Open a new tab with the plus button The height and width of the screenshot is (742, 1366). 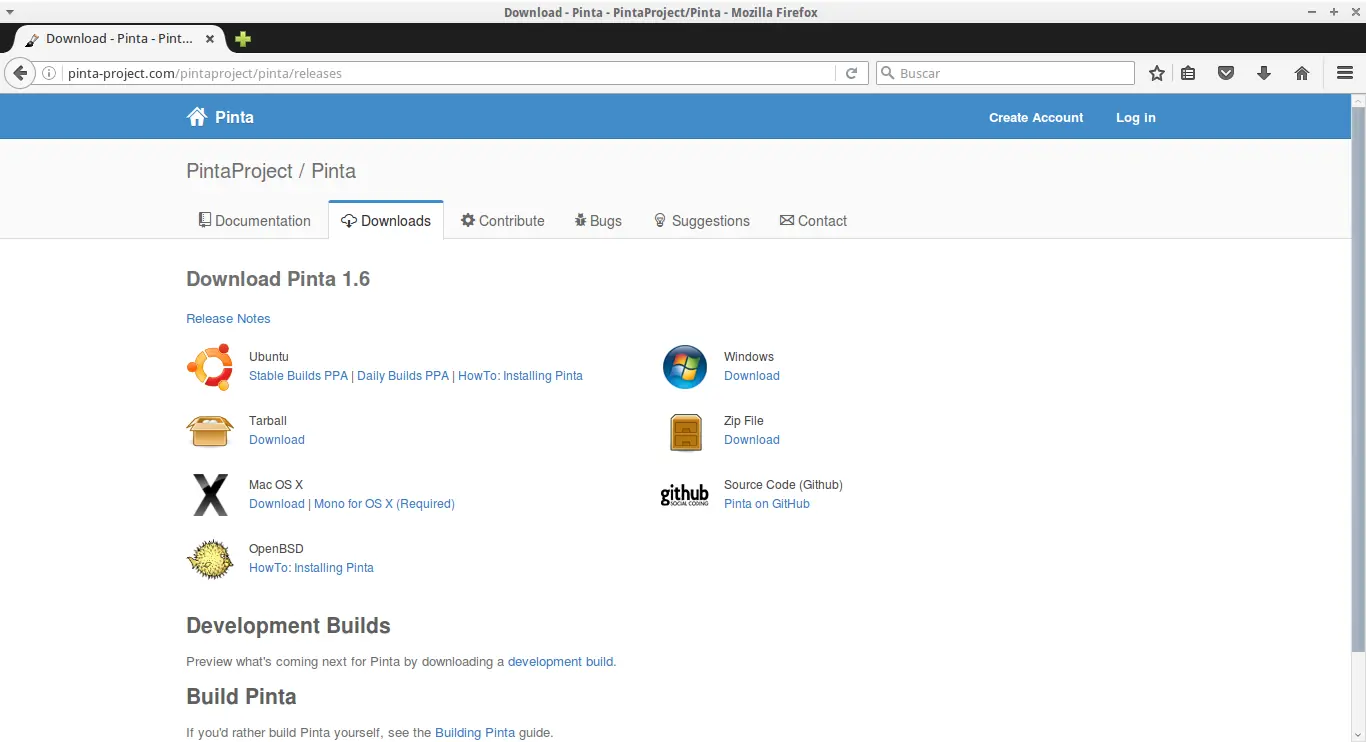[243, 39]
